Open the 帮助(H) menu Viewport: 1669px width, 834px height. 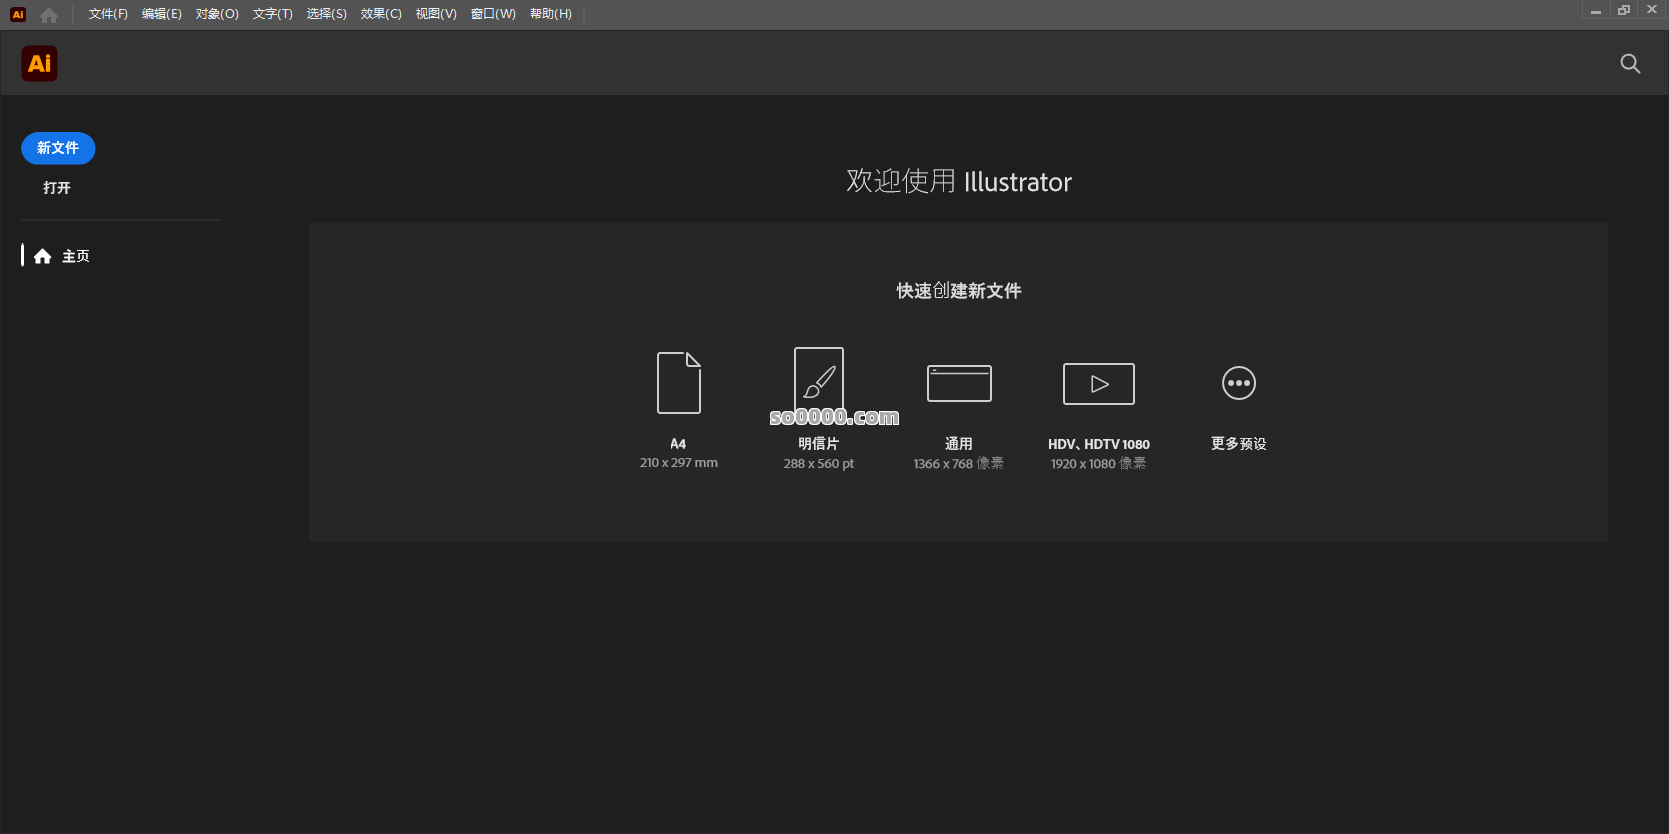[x=551, y=14]
